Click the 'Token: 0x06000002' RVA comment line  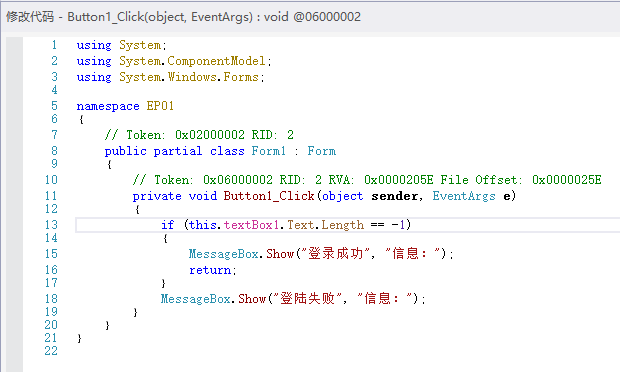[367, 180]
